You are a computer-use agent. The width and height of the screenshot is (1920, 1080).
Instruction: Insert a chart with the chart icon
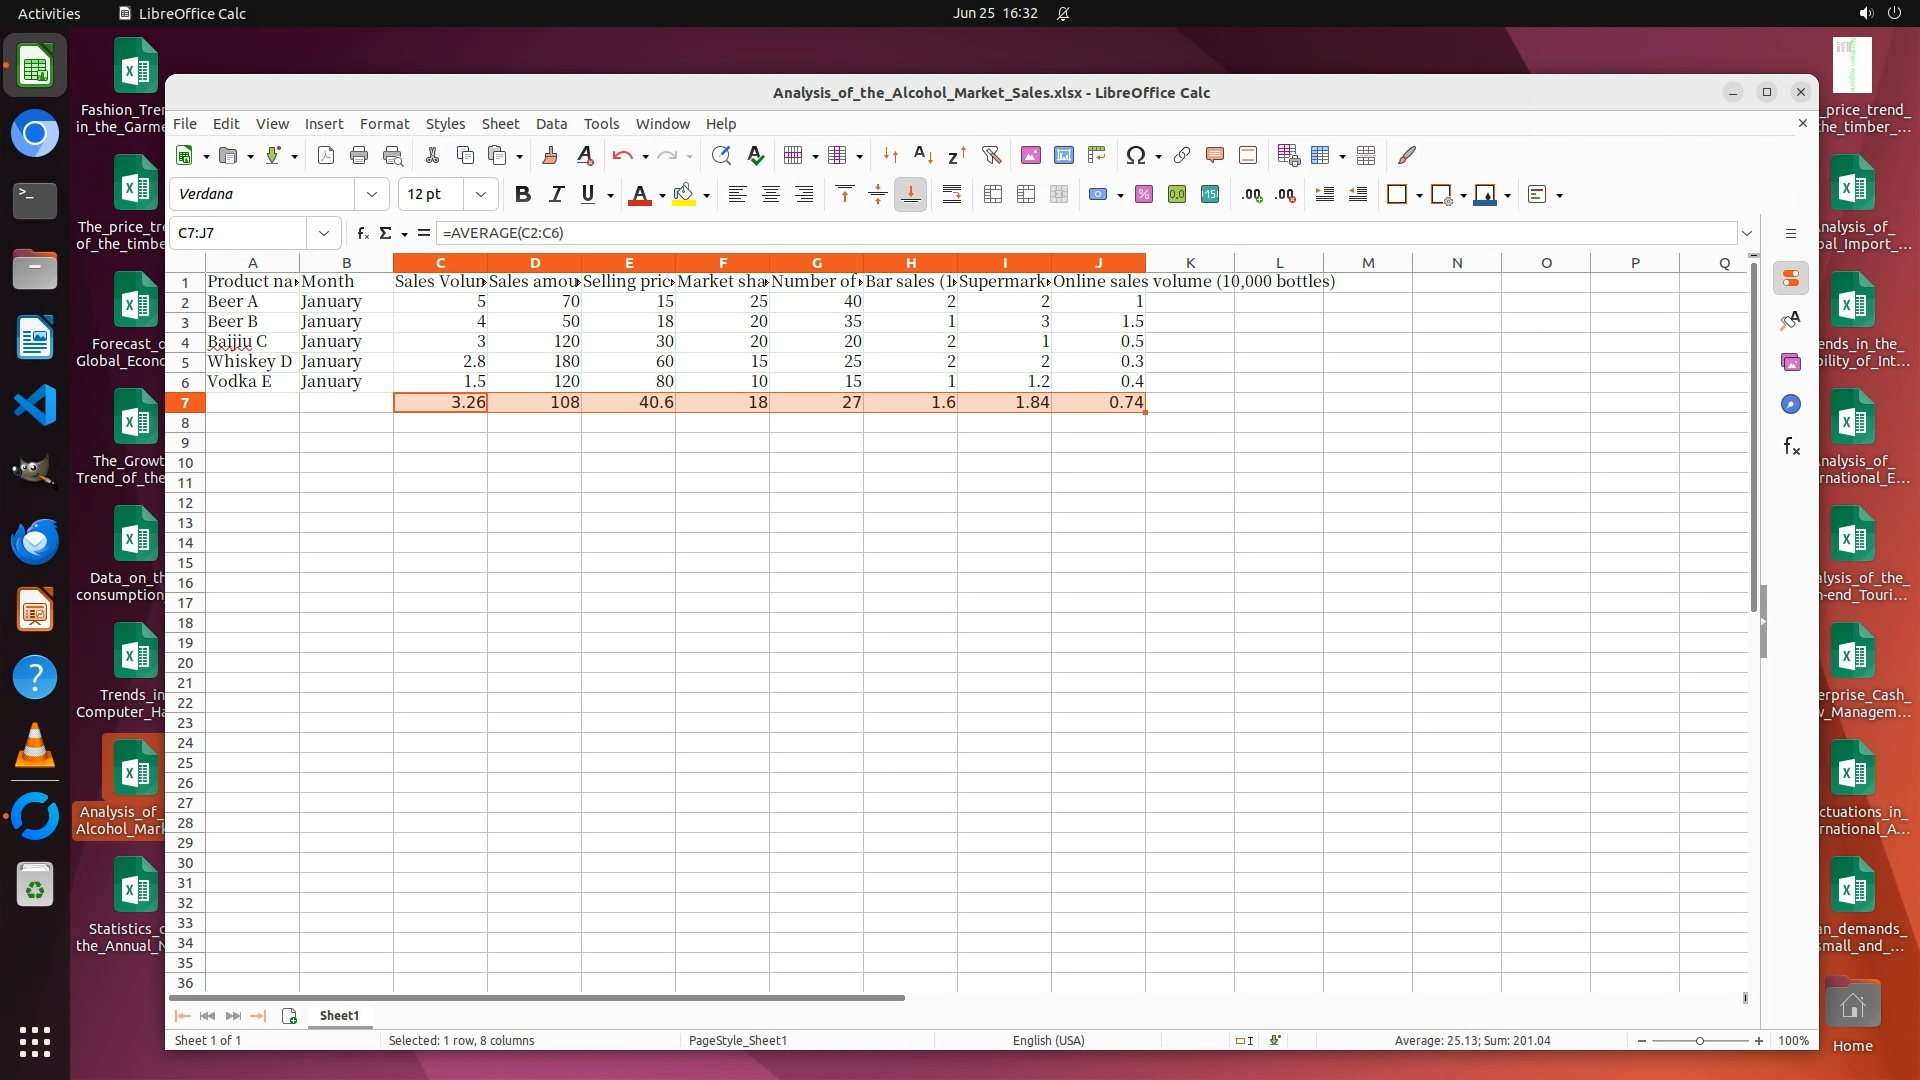point(1064,155)
